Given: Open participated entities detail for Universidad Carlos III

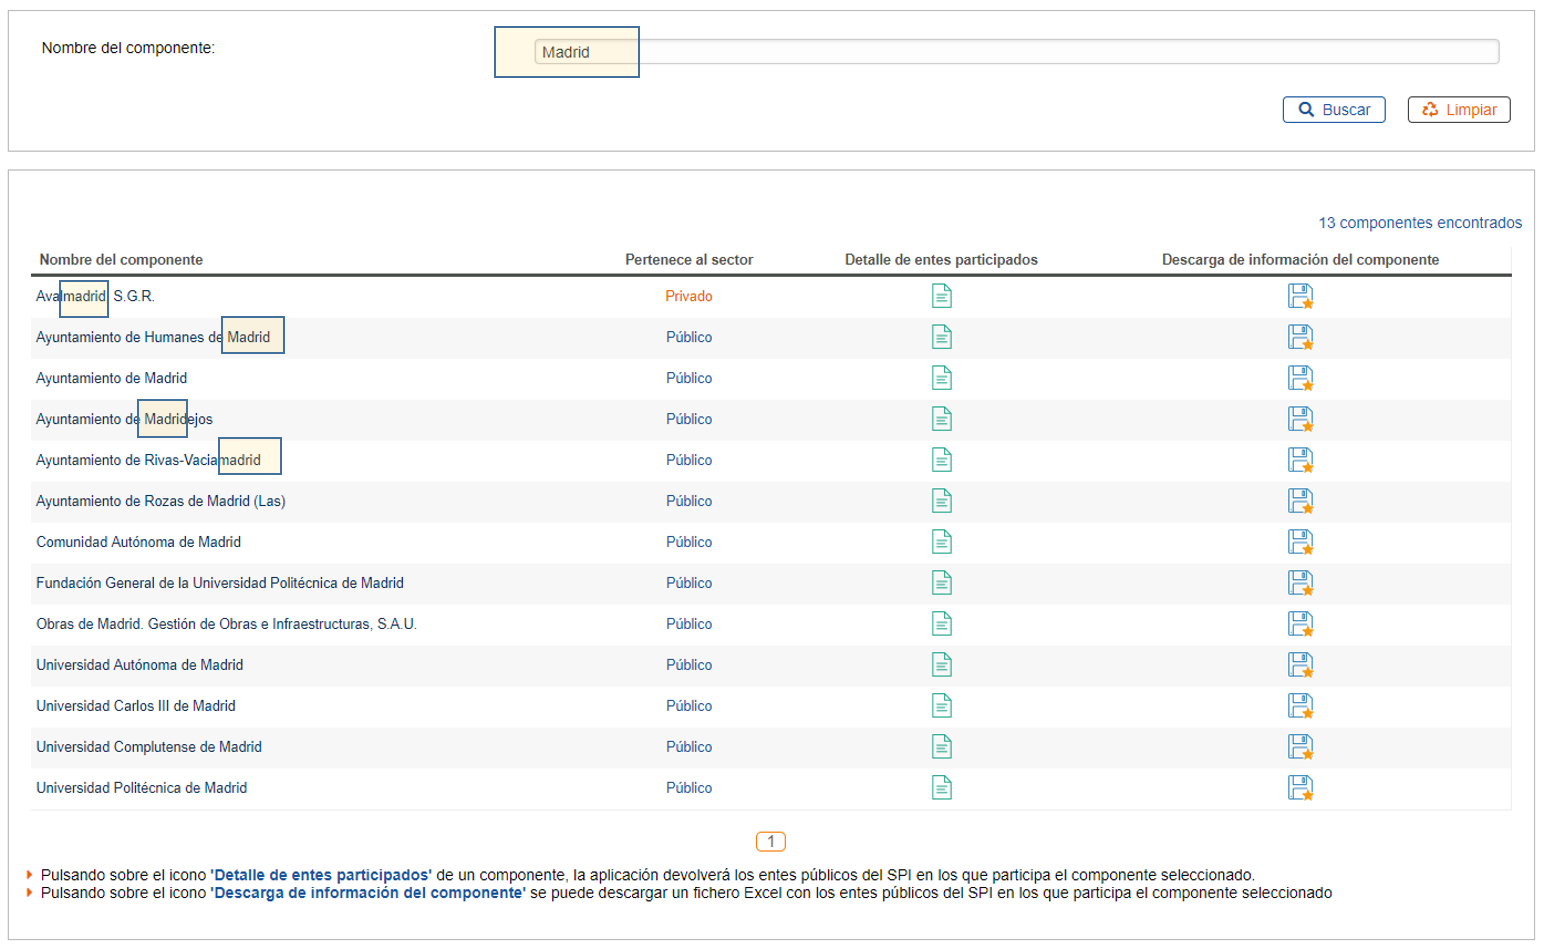Looking at the screenshot, I should [x=941, y=706].
